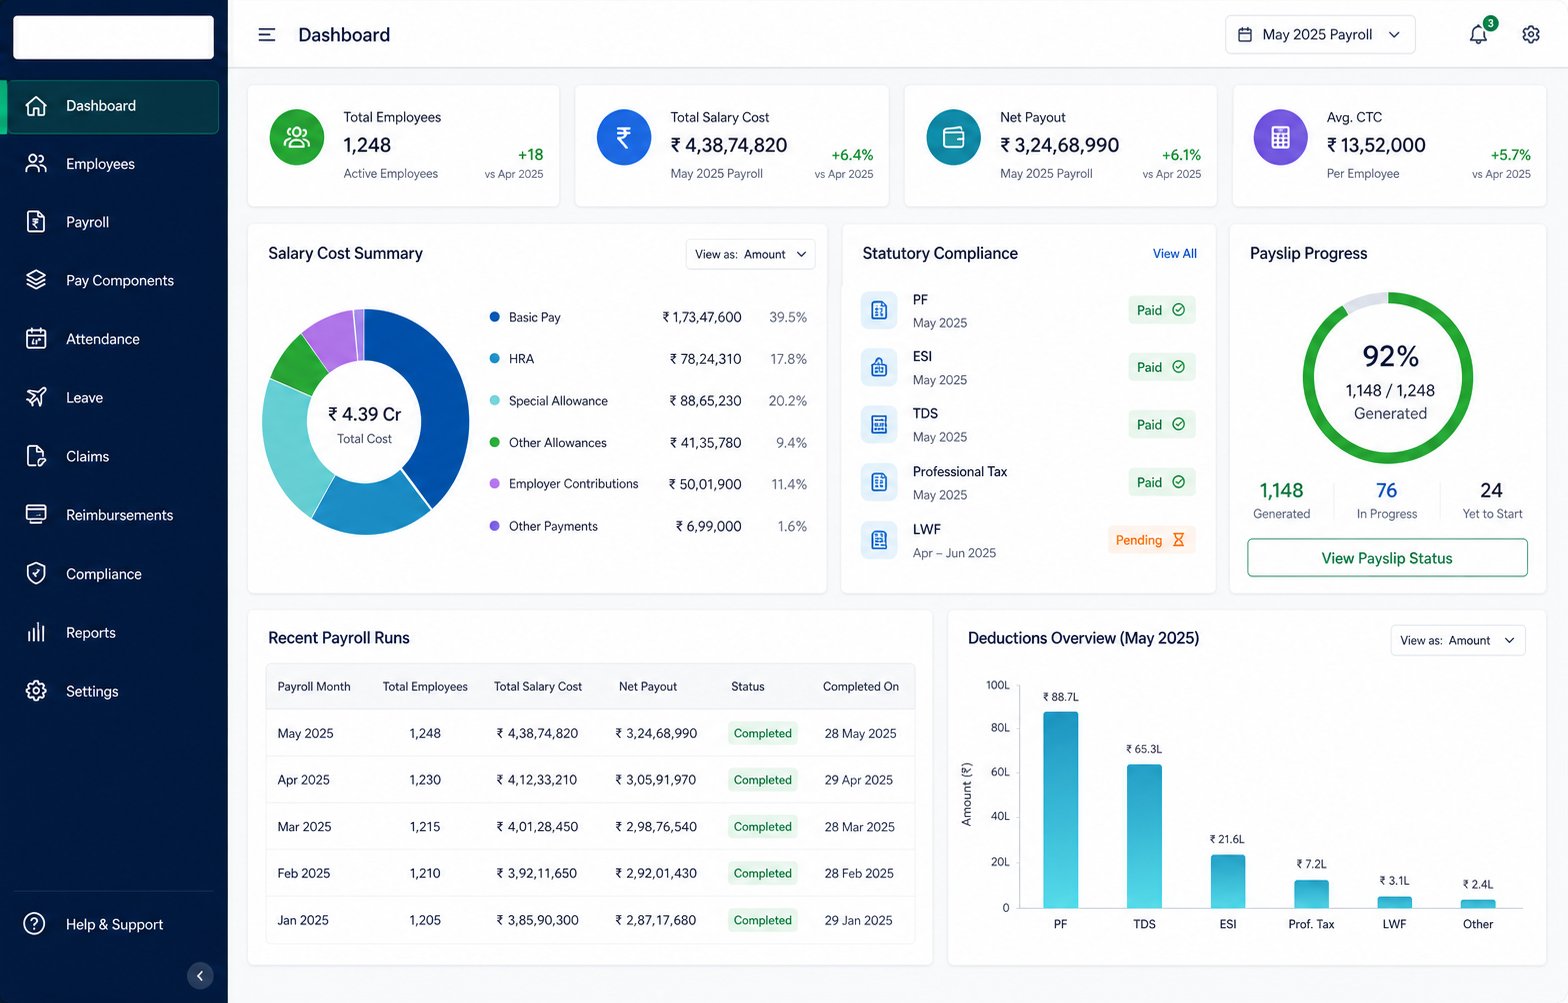Click the PF bar in deductions chart

coord(1060,809)
